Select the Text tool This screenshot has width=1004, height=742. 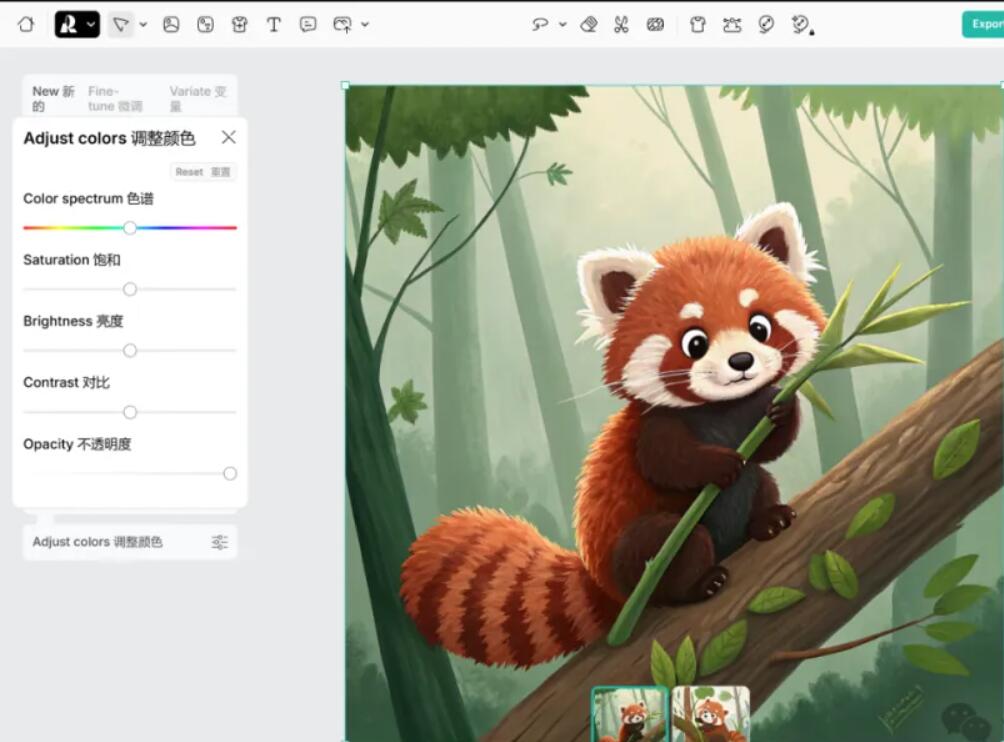pyautogui.click(x=273, y=24)
